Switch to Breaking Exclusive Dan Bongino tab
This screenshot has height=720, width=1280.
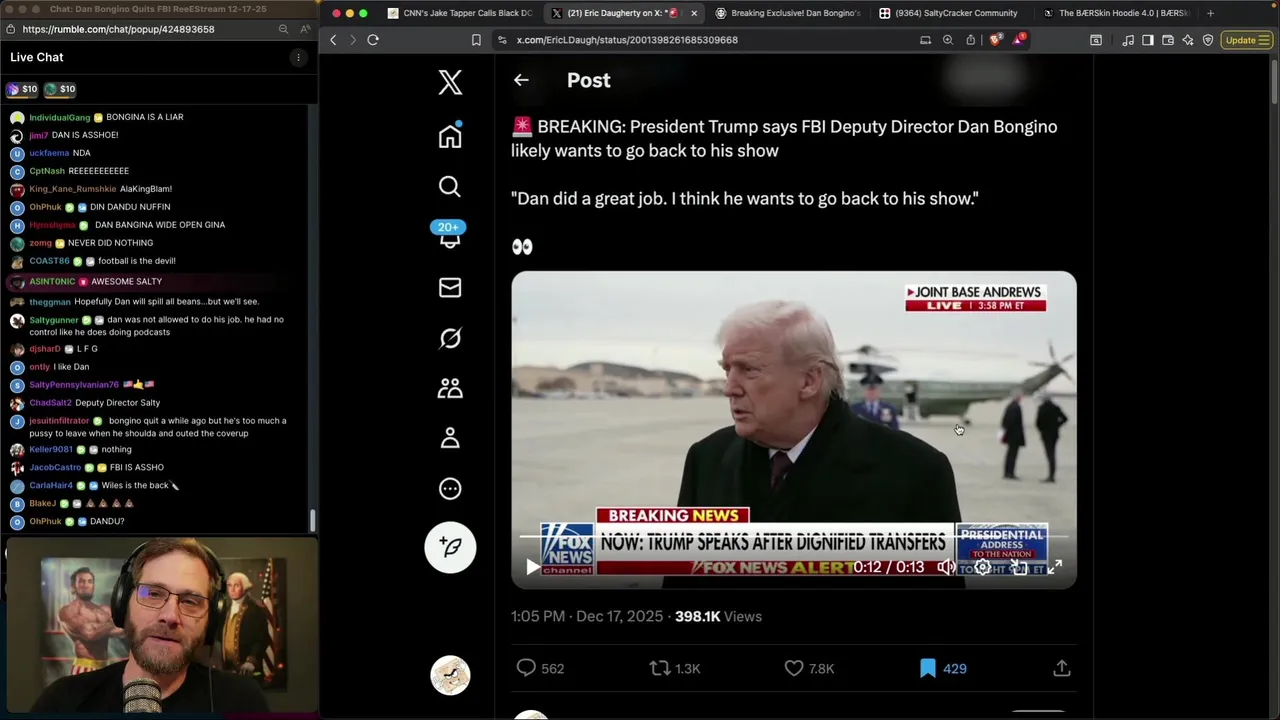click(787, 13)
